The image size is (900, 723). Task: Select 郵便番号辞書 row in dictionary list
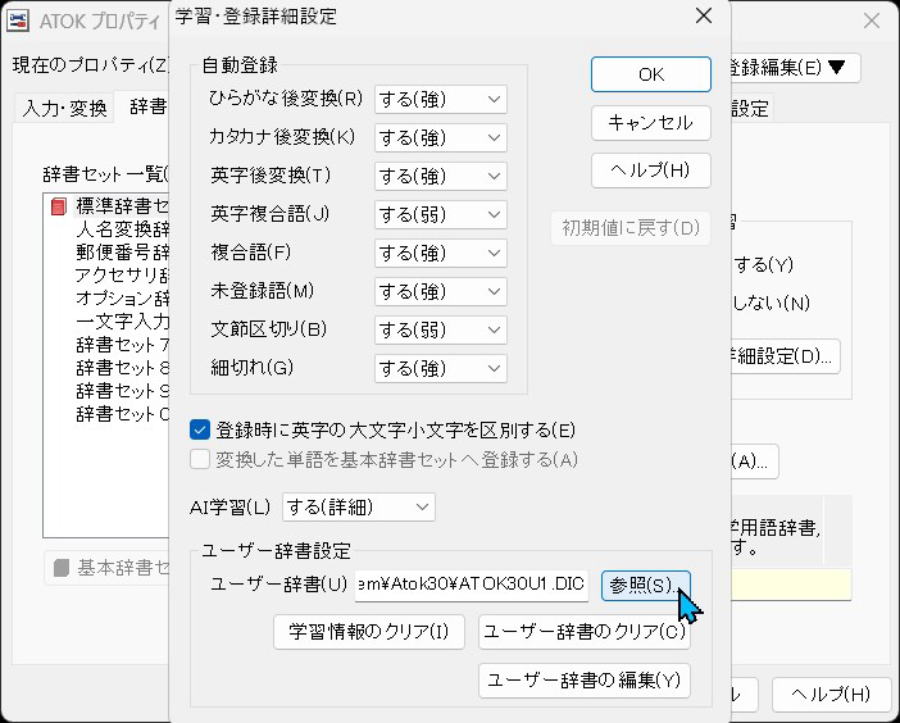point(122,252)
